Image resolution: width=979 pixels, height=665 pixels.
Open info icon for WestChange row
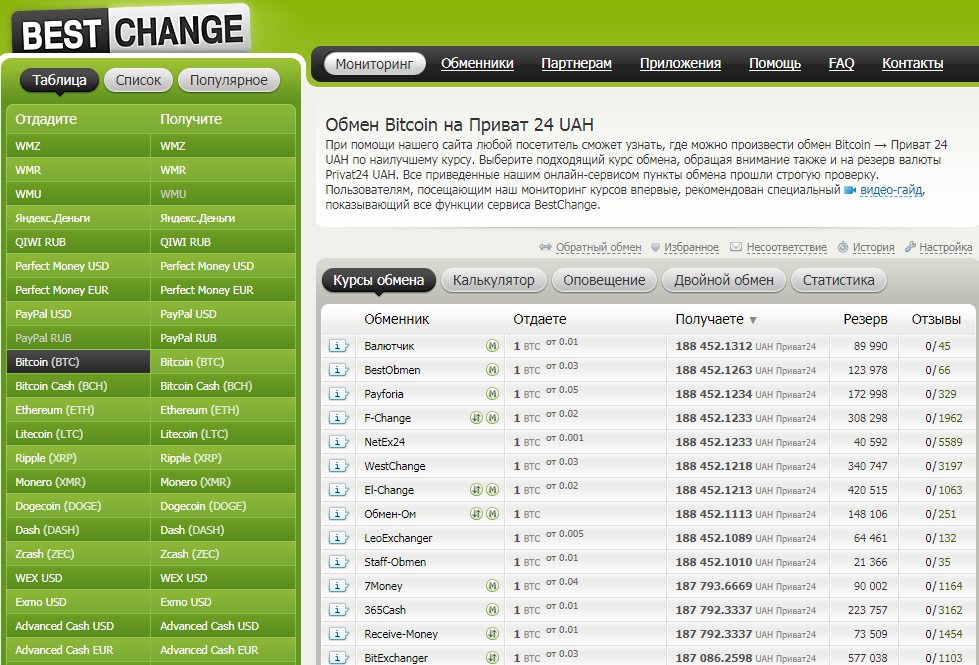point(338,466)
